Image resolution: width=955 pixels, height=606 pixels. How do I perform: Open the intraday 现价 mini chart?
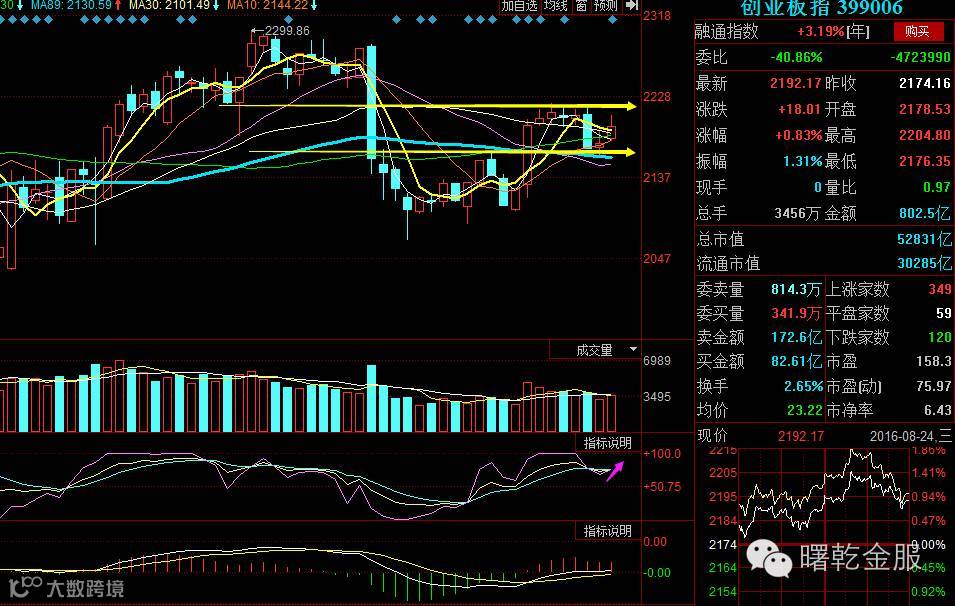tap(825, 525)
